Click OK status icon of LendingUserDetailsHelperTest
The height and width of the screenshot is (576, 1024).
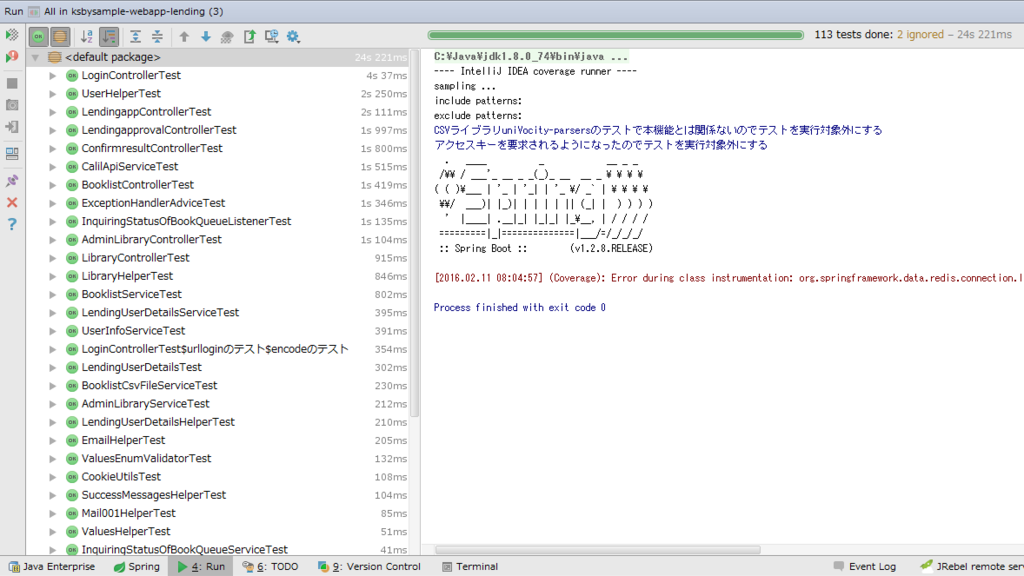coord(72,423)
